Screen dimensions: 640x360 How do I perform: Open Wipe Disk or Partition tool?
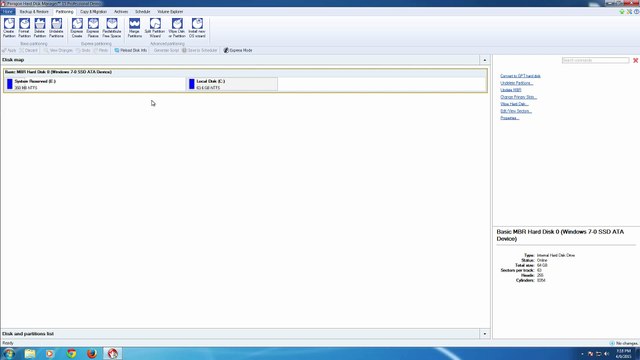tap(177, 28)
